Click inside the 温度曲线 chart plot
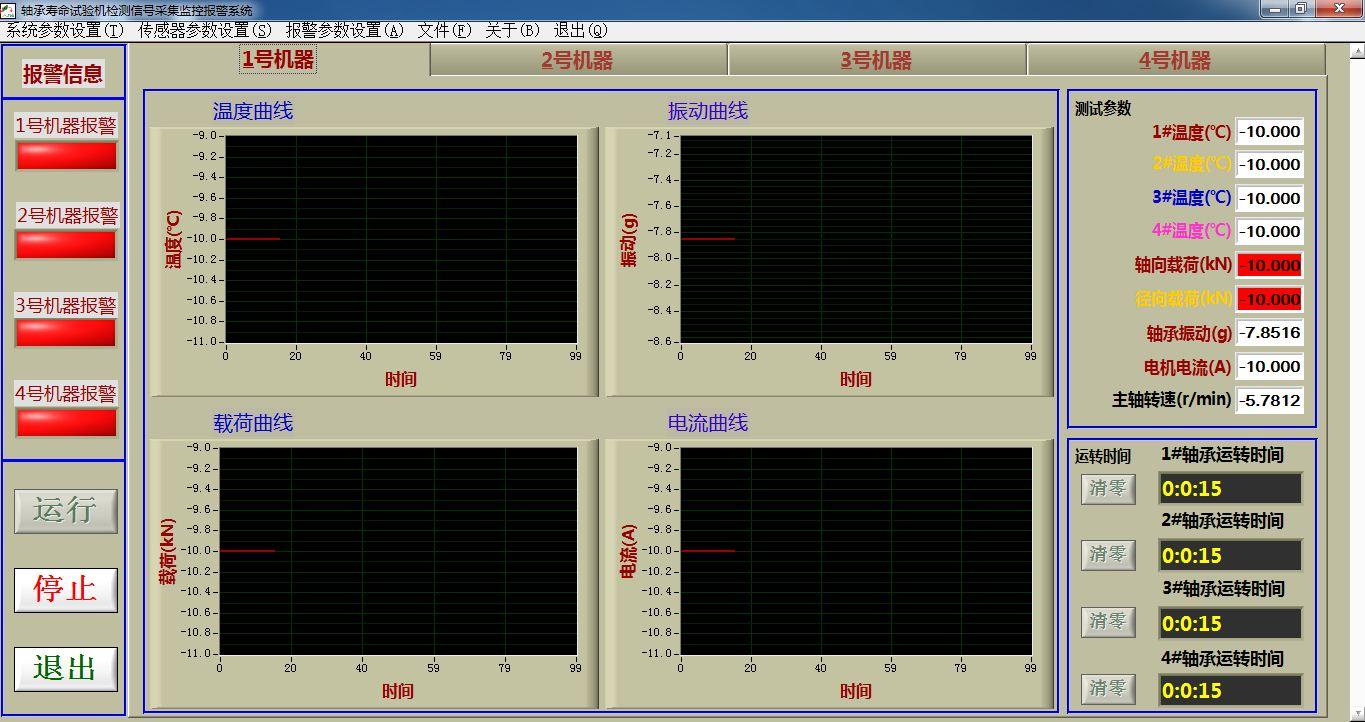The width and height of the screenshot is (1365, 722). tap(401, 238)
